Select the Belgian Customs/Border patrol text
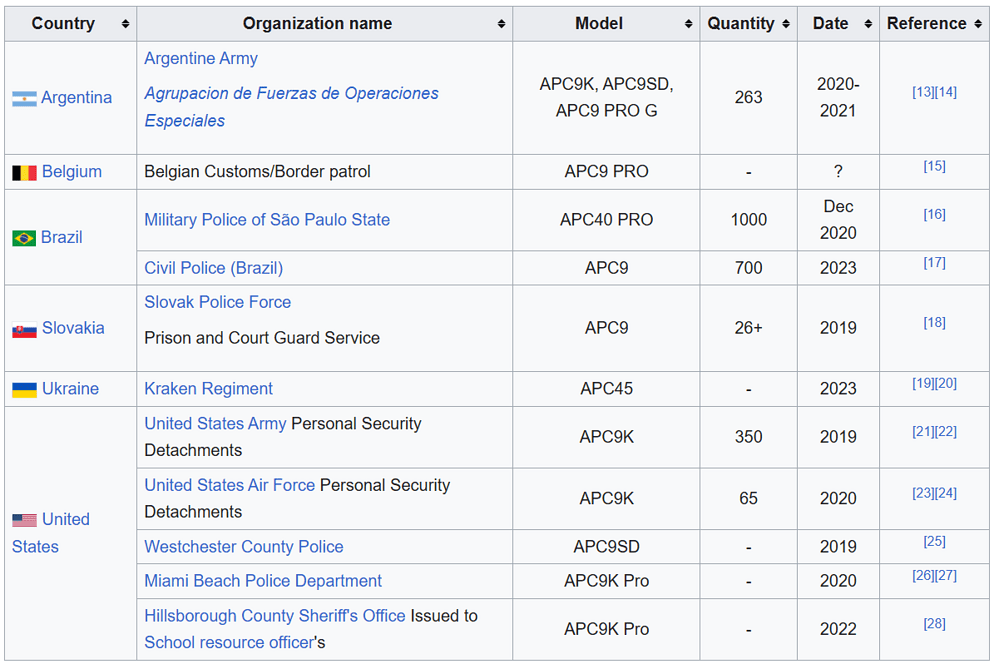This screenshot has width=999, height=664. click(x=257, y=171)
